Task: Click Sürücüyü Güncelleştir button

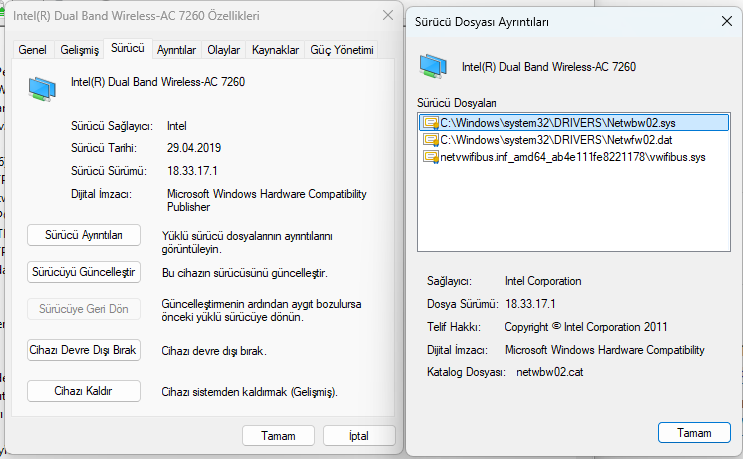Action: coord(84,272)
